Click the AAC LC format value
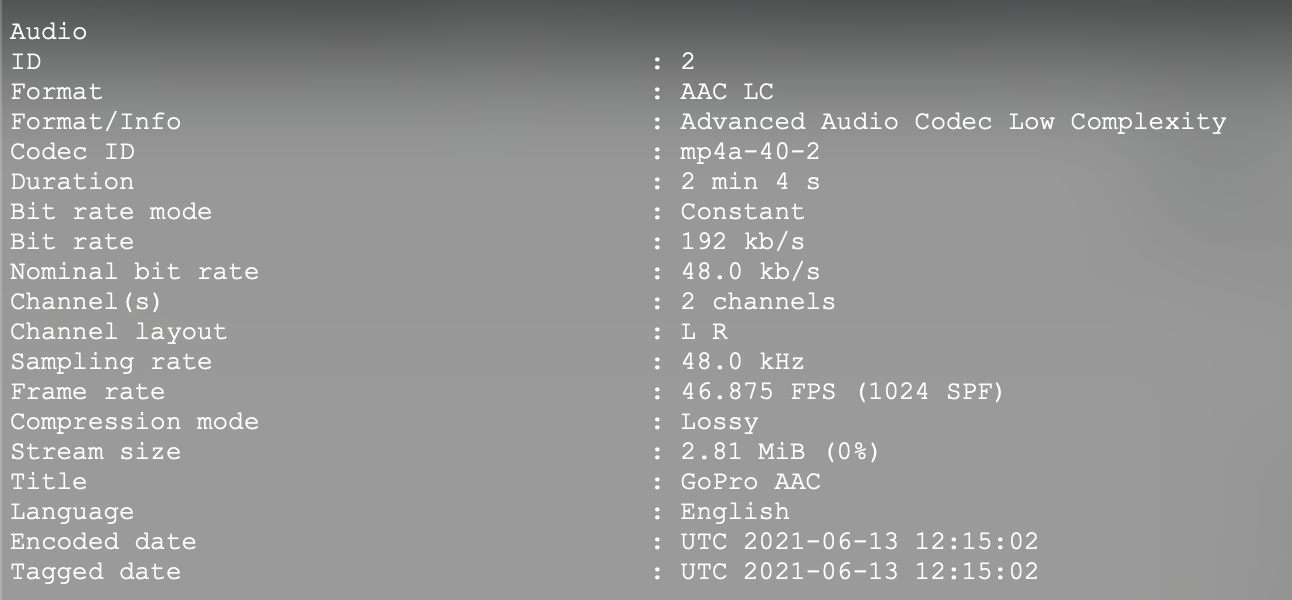The width and height of the screenshot is (1292, 600). 727,92
